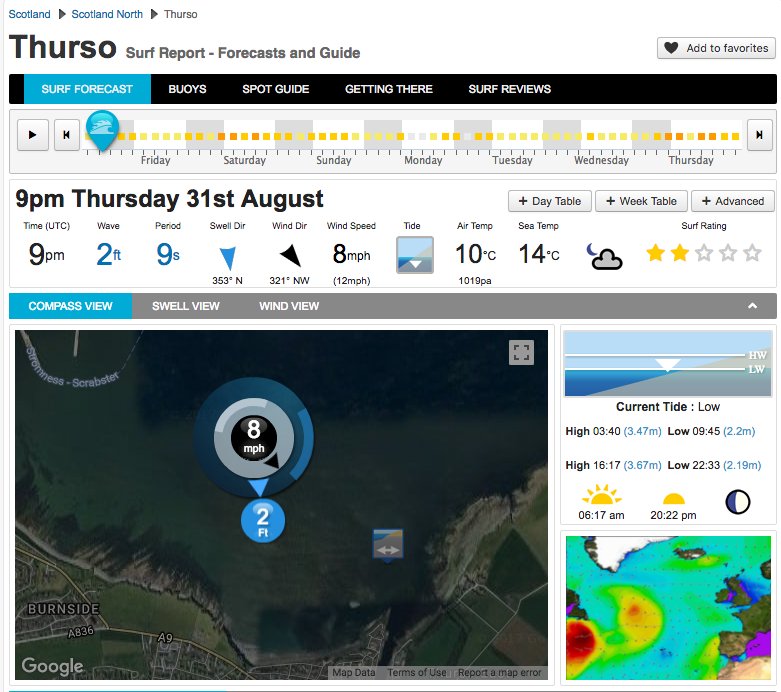Click the blue wave timeline marker pin
The image size is (781, 692).
click(102, 131)
